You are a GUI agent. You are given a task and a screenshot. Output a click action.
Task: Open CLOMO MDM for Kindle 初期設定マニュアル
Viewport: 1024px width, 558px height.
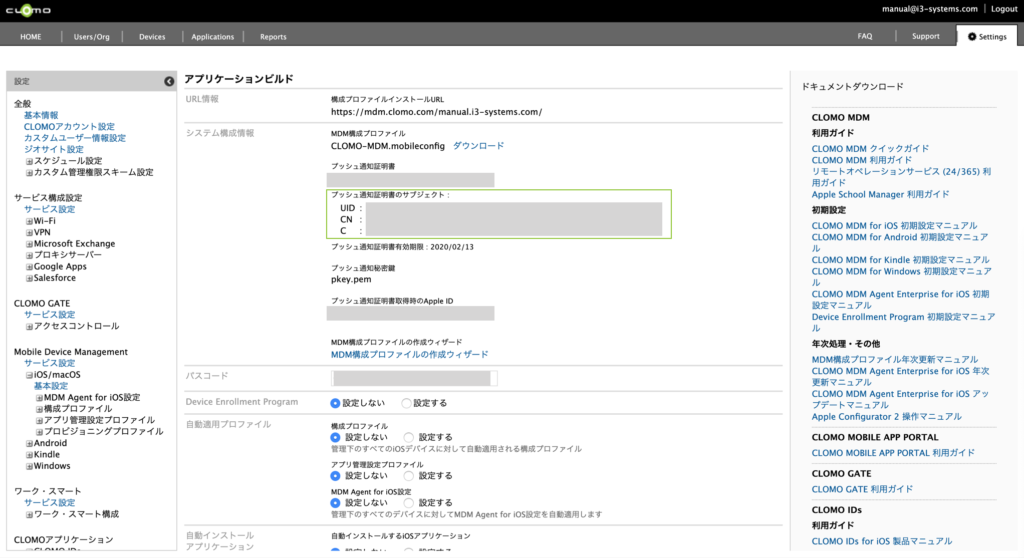click(x=901, y=260)
